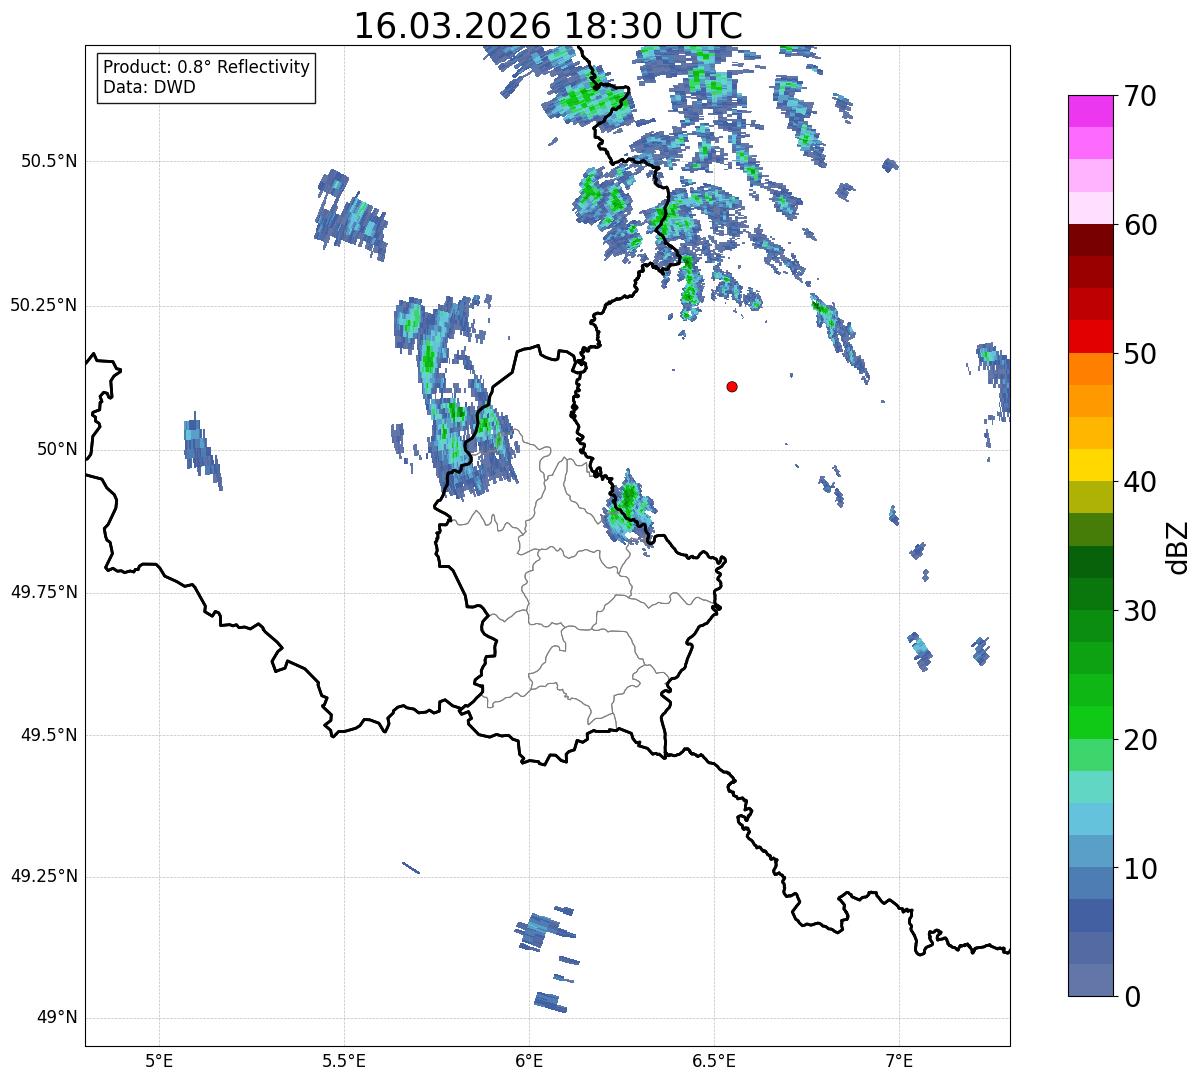Screen dimensions: 1202x1081
Task: Click the "Product: 0.8° Reflectivity" label
Action: pyautogui.click(x=207, y=67)
